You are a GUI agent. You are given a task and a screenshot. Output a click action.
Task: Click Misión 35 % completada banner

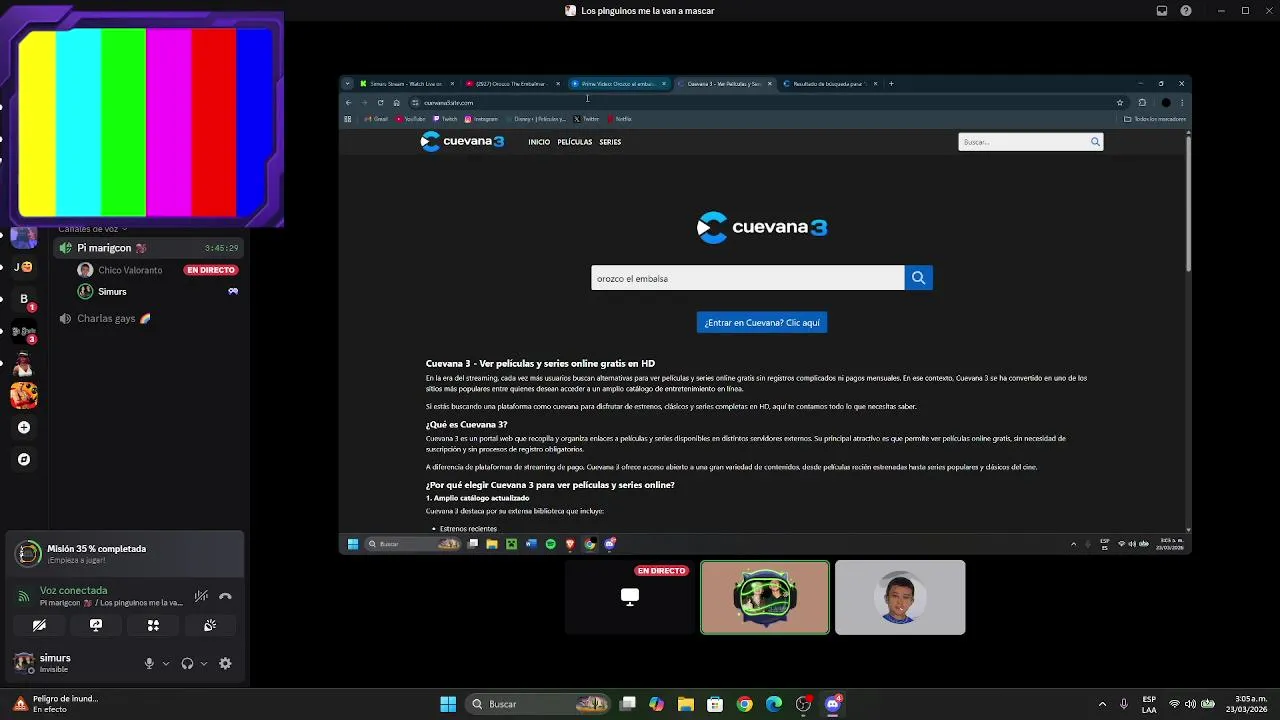tap(125, 554)
